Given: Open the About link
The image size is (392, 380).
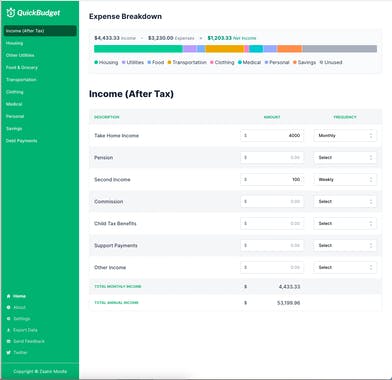Looking at the screenshot, I should coord(19,307).
